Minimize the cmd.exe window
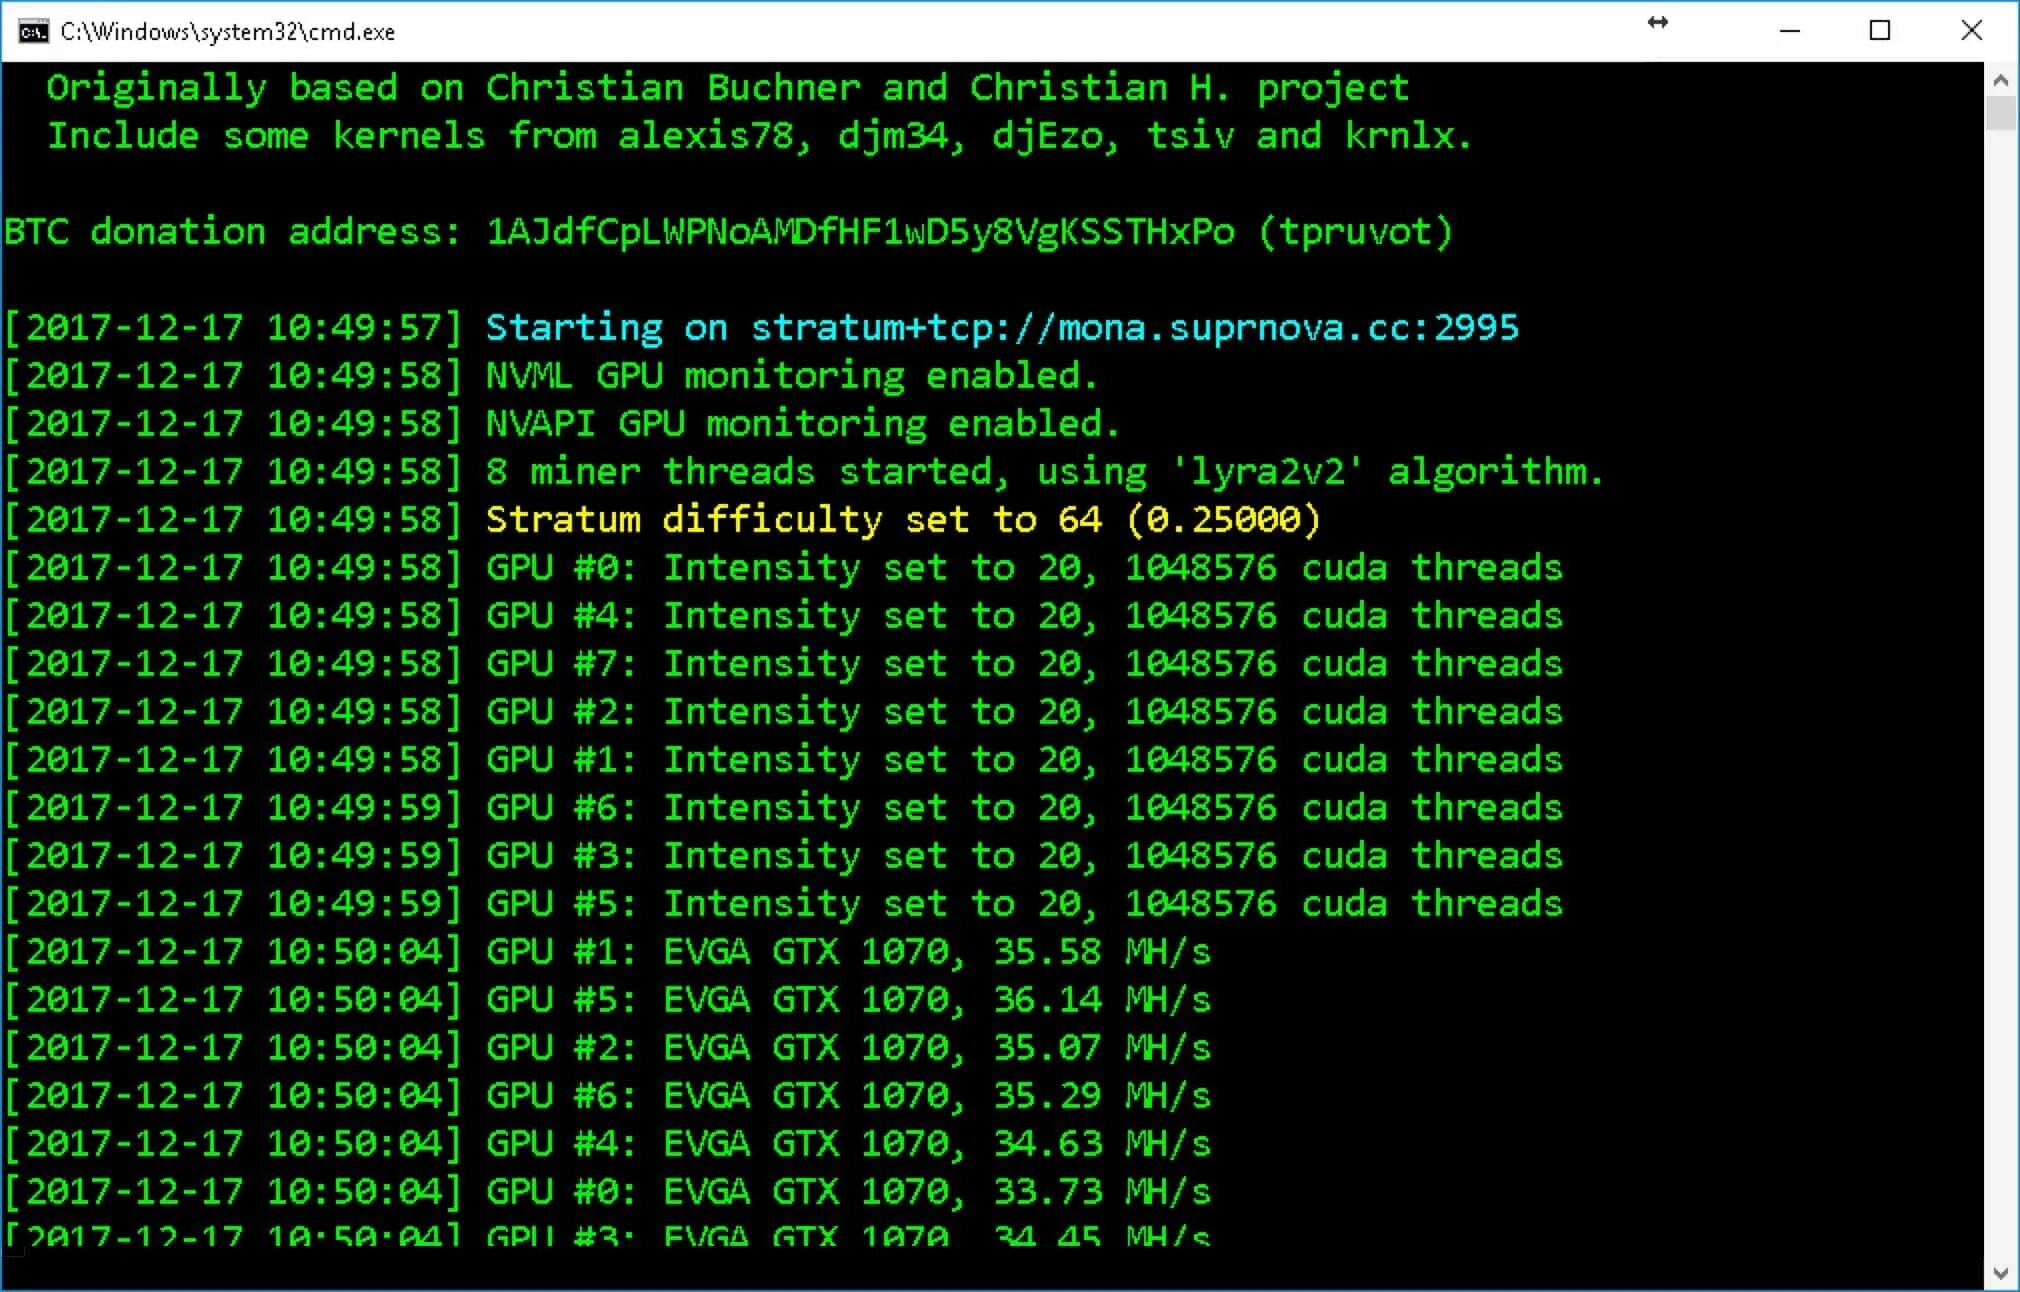 tap(1789, 31)
